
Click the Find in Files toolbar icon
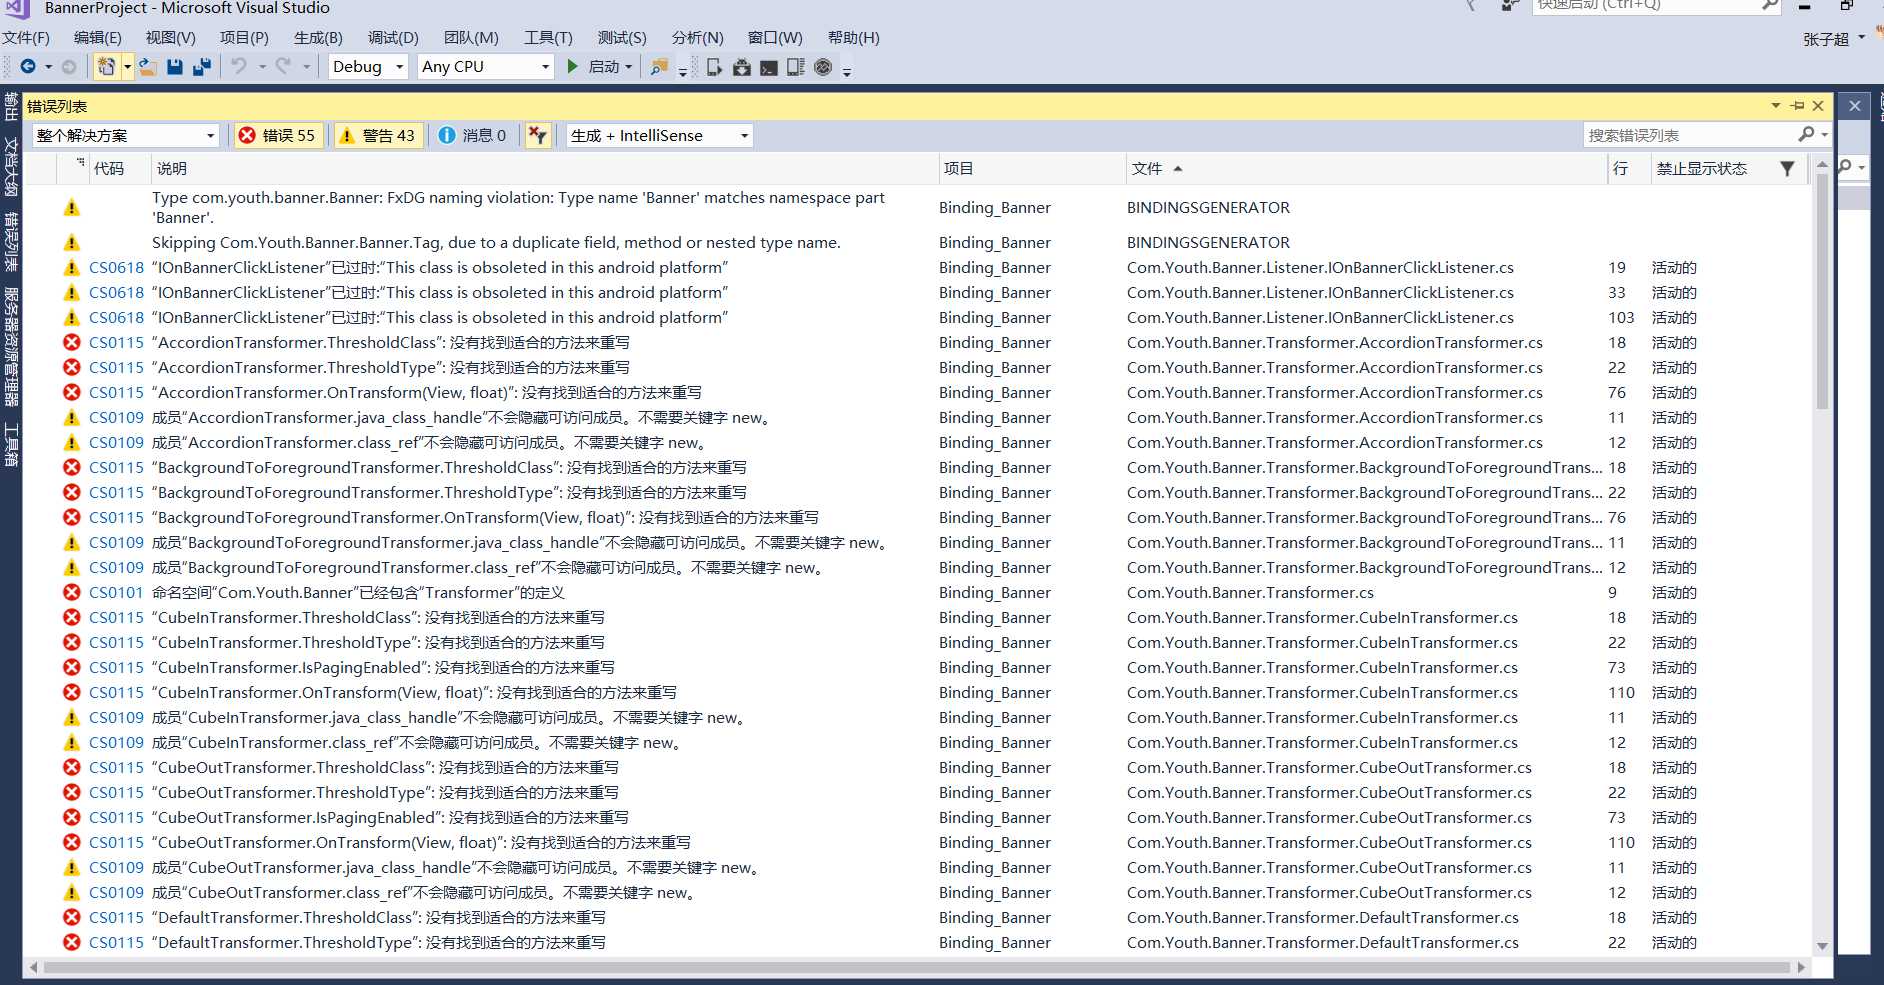[659, 67]
